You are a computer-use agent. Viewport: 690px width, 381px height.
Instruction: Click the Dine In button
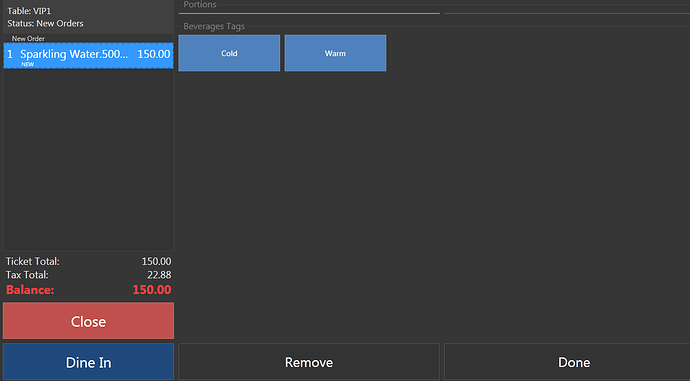tap(88, 362)
